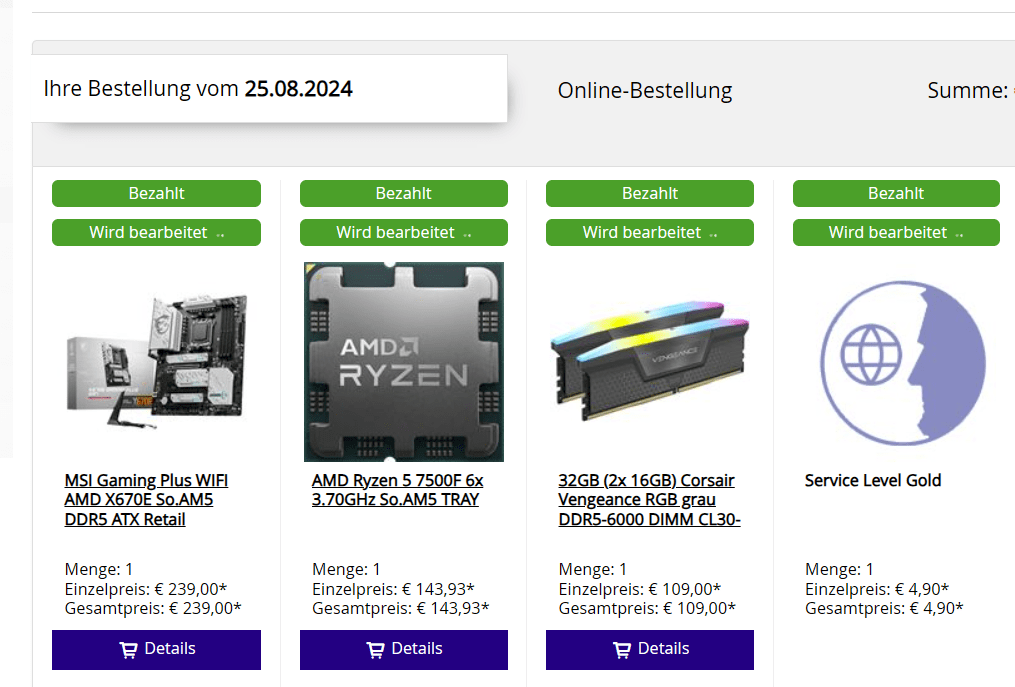Click Gesamtpreis € 109,00 text
The image size is (1015, 687).
(647, 609)
